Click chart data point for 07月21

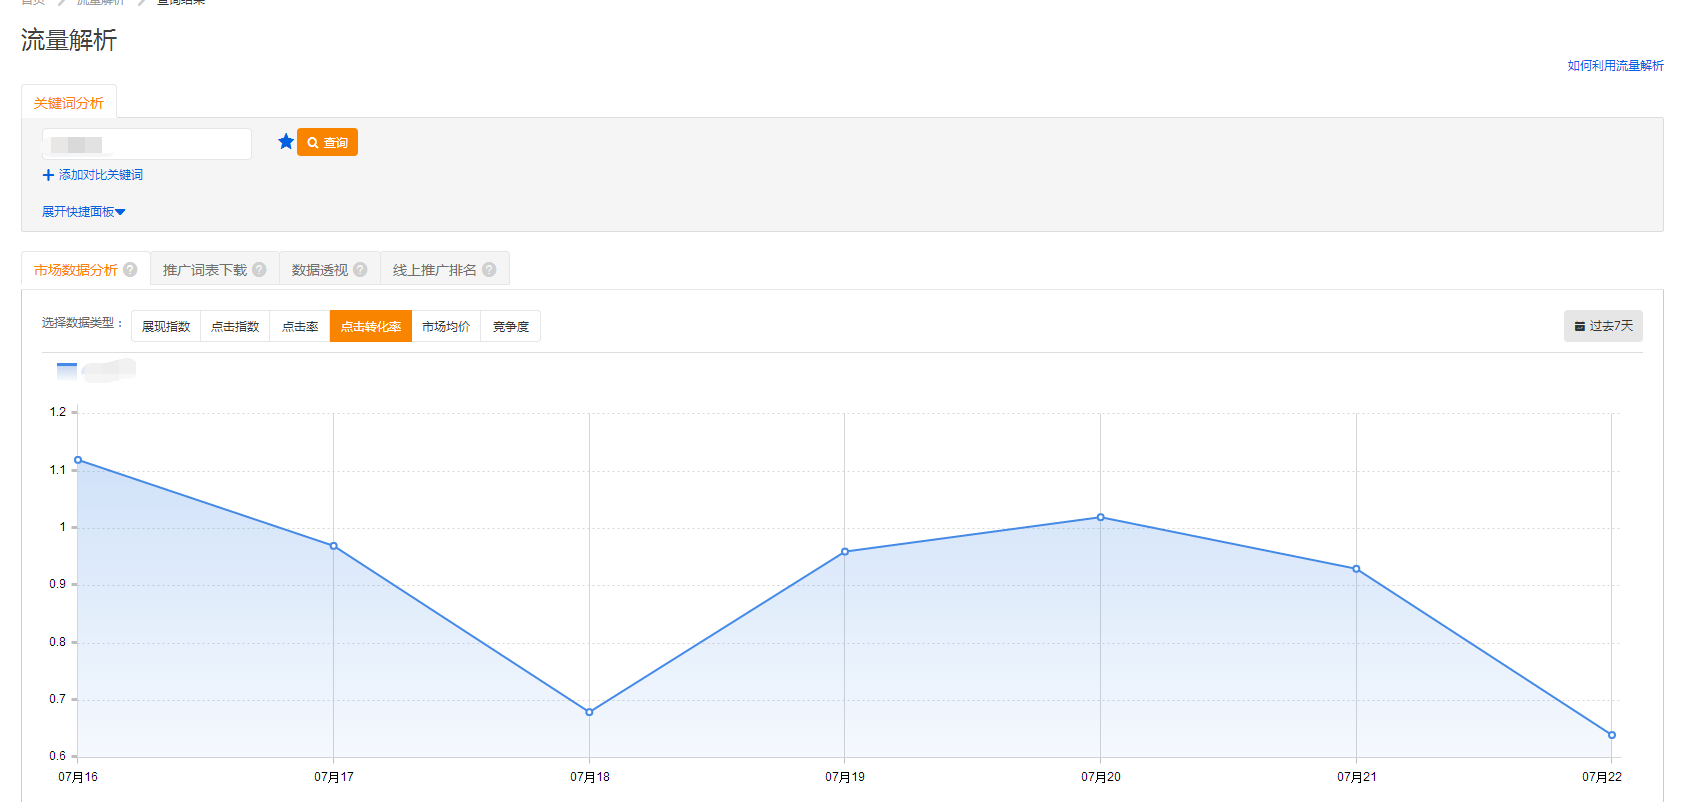pos(1356,569)
